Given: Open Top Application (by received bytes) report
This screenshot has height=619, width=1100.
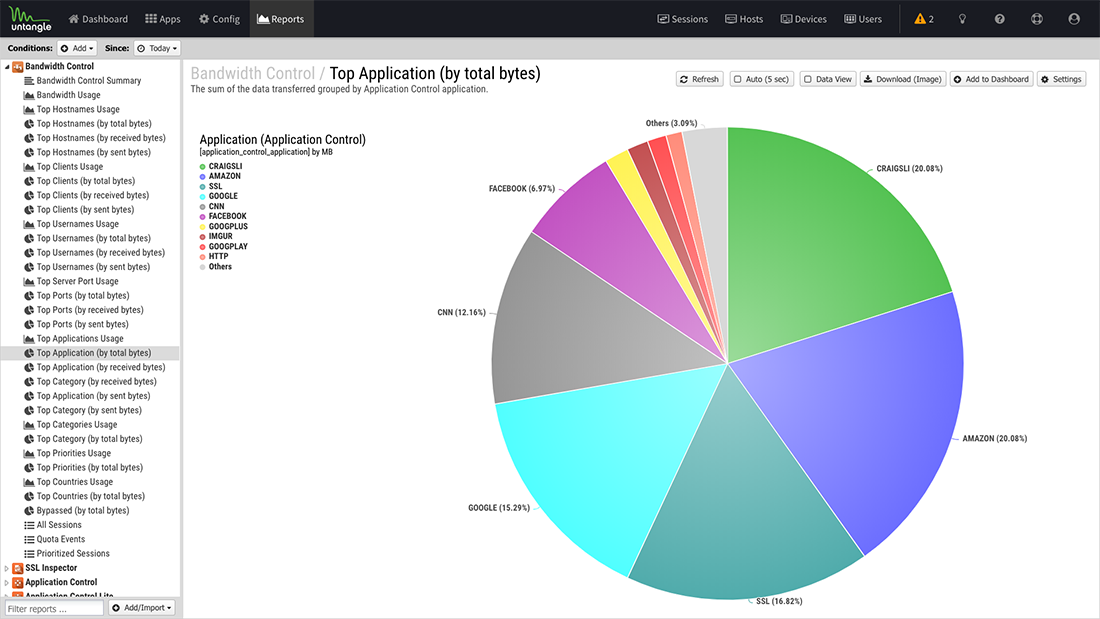Looking at the screenshot, I should (100, 367).
